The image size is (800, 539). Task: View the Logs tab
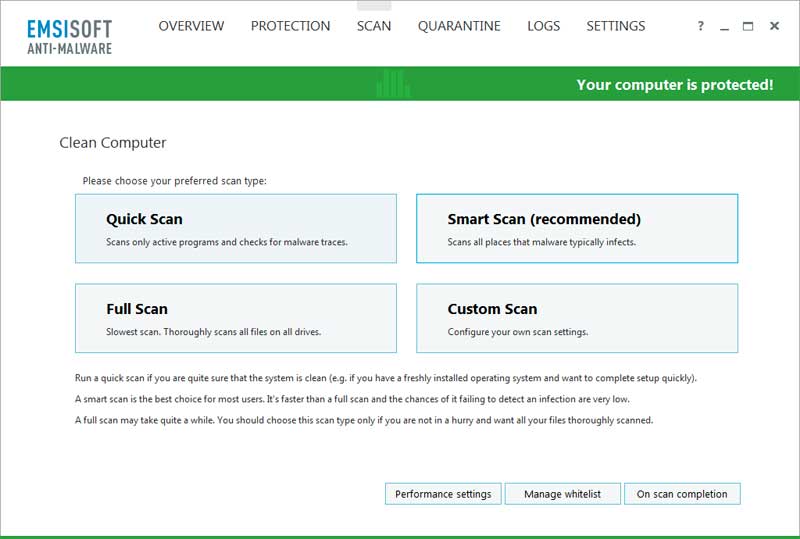[x=543, y=26]
